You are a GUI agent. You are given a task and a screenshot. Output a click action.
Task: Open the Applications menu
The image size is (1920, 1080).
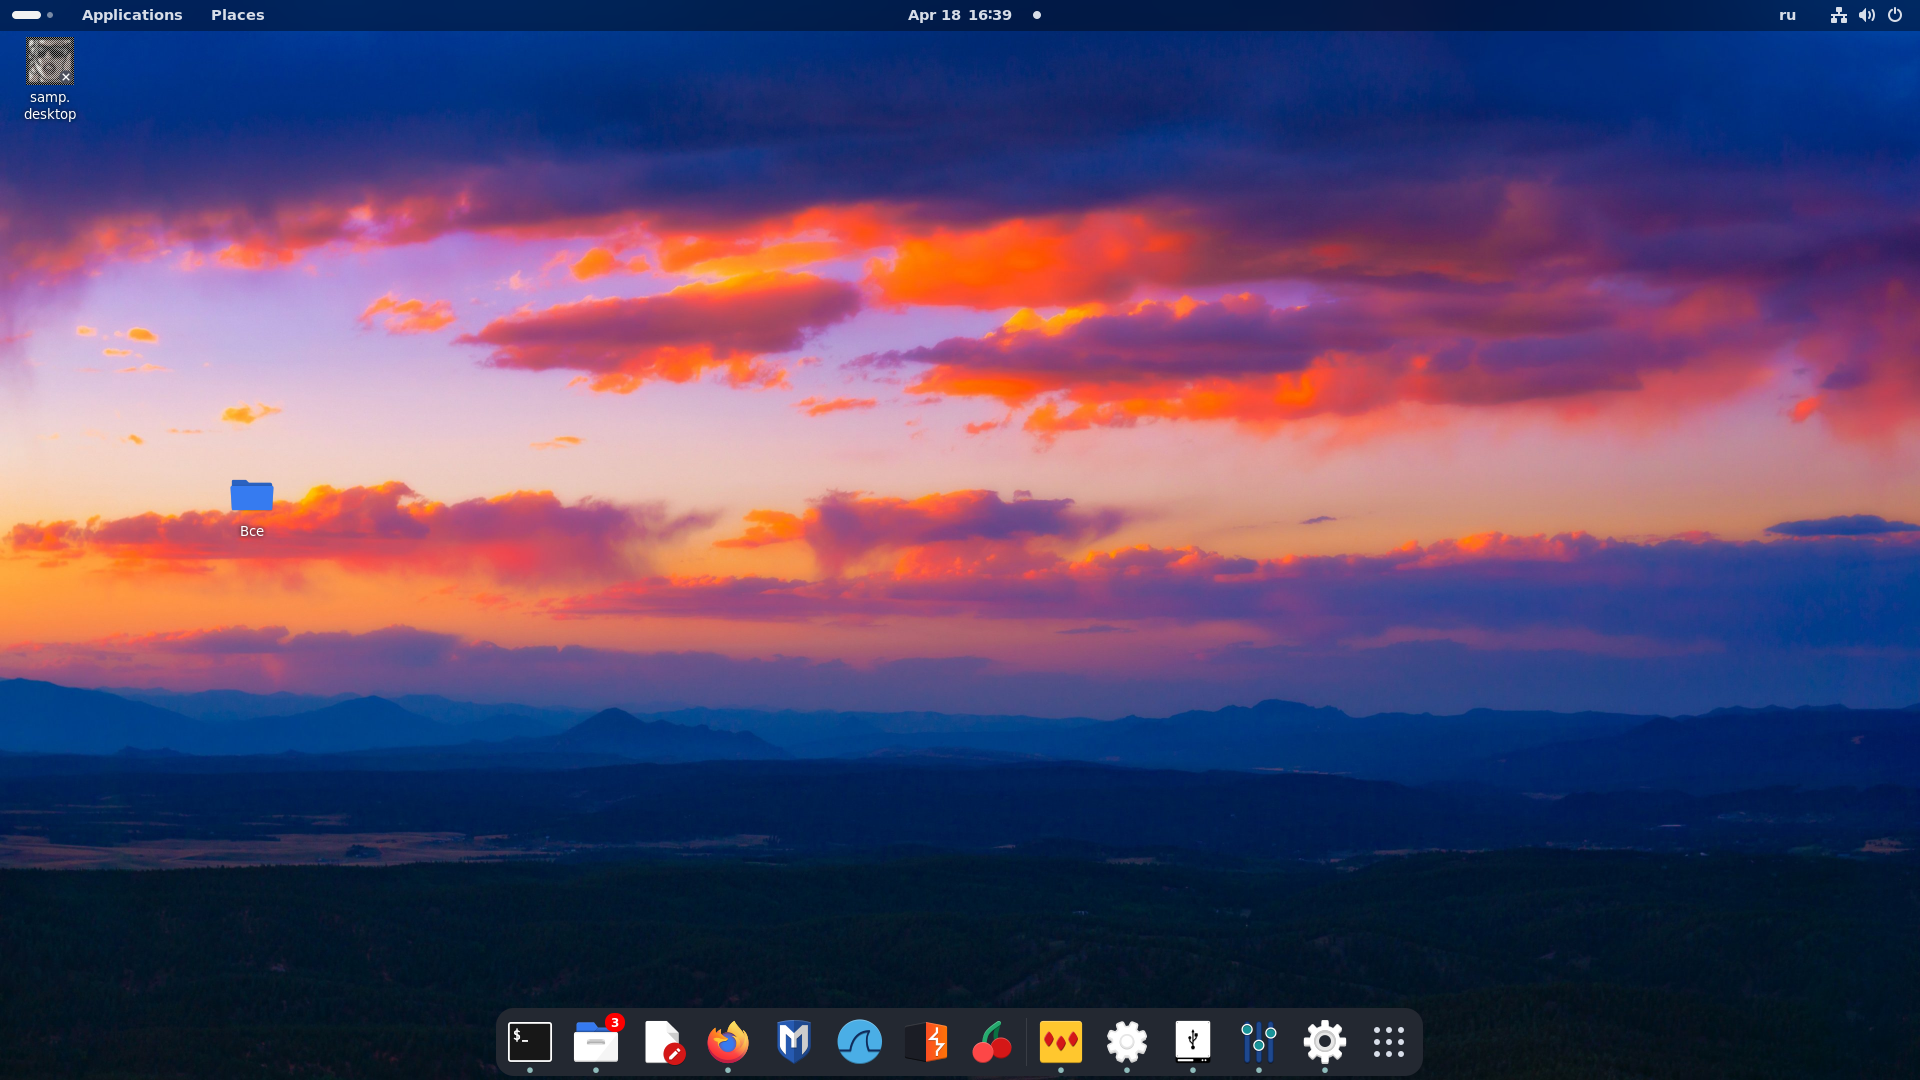[132, 15]
